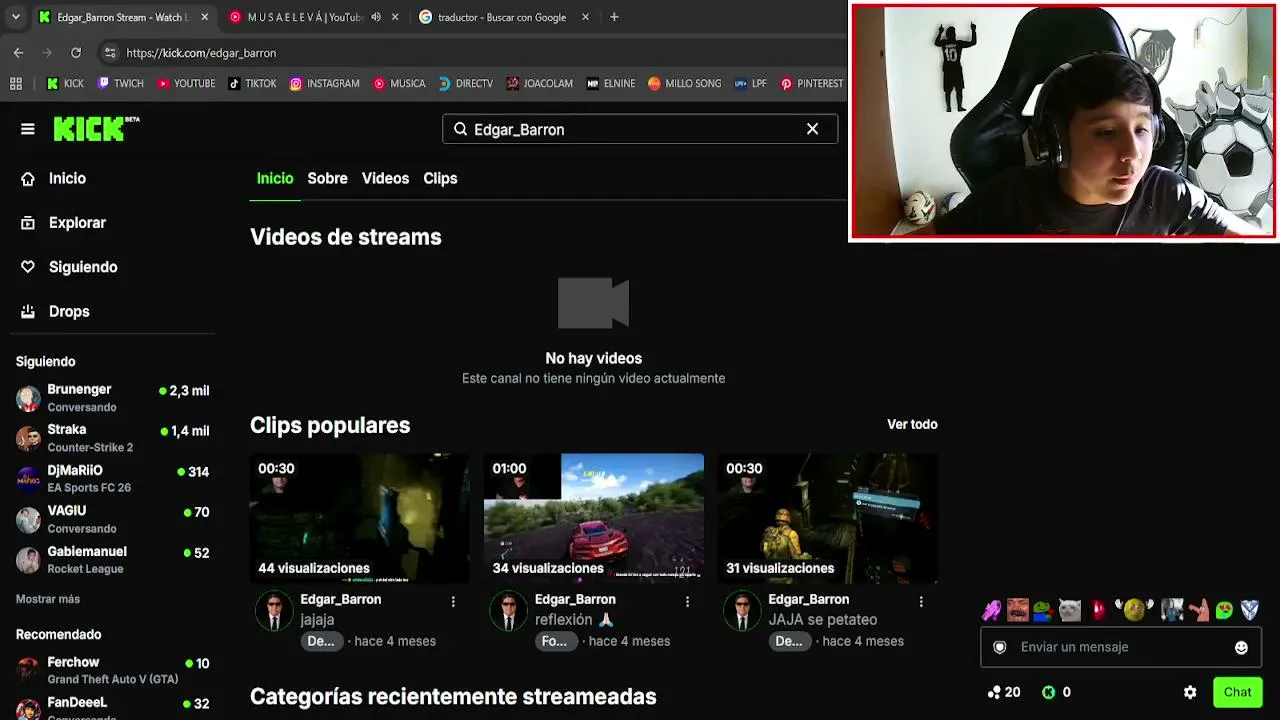Mute the YouTube tab audio
The width and height of the screenshot is (1280, 720).
376,17
